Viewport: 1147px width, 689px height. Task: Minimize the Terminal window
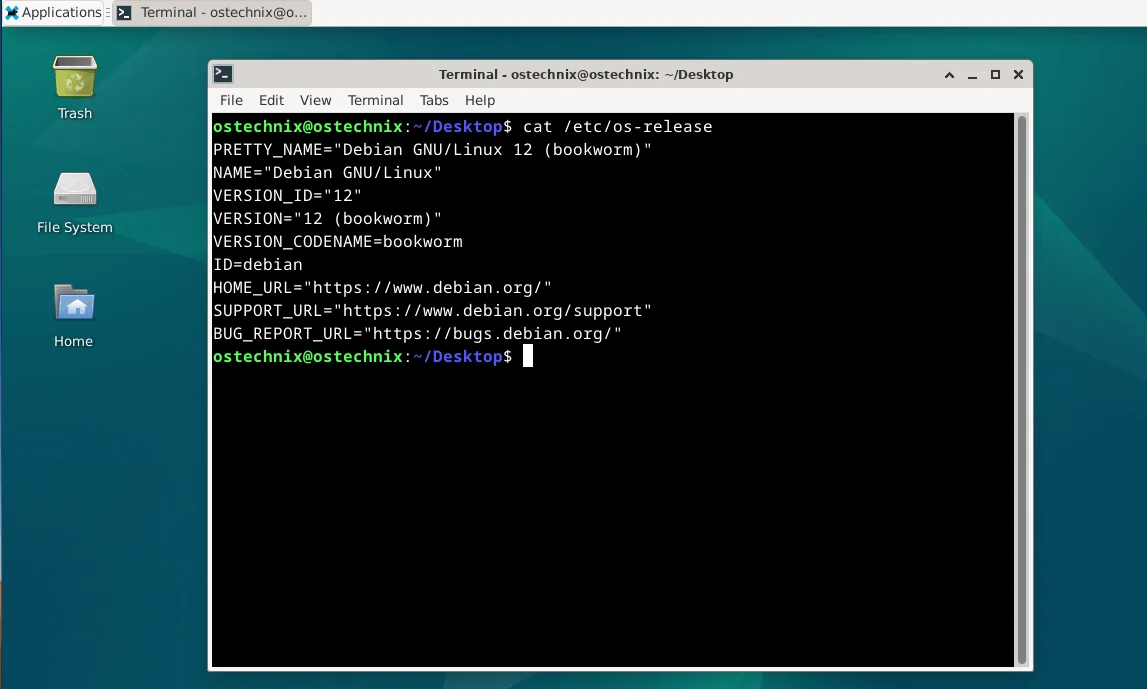click(972, 75)
